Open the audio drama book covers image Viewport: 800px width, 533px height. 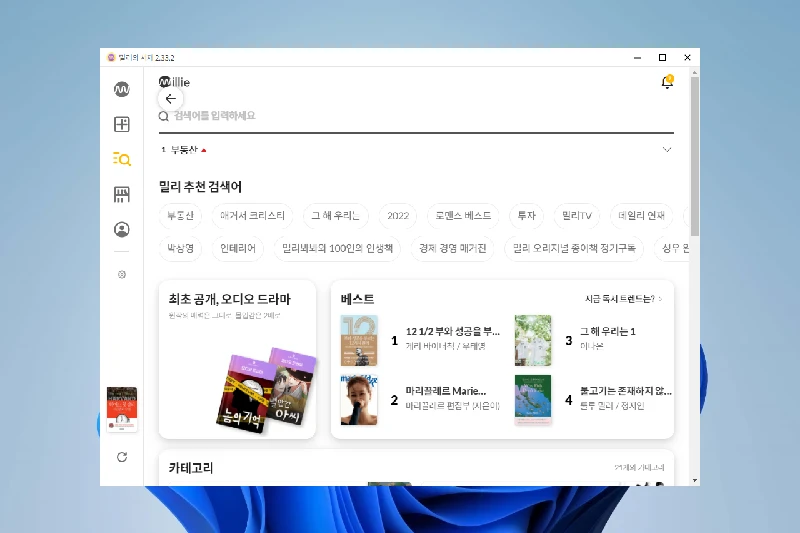tap(266, 390)
